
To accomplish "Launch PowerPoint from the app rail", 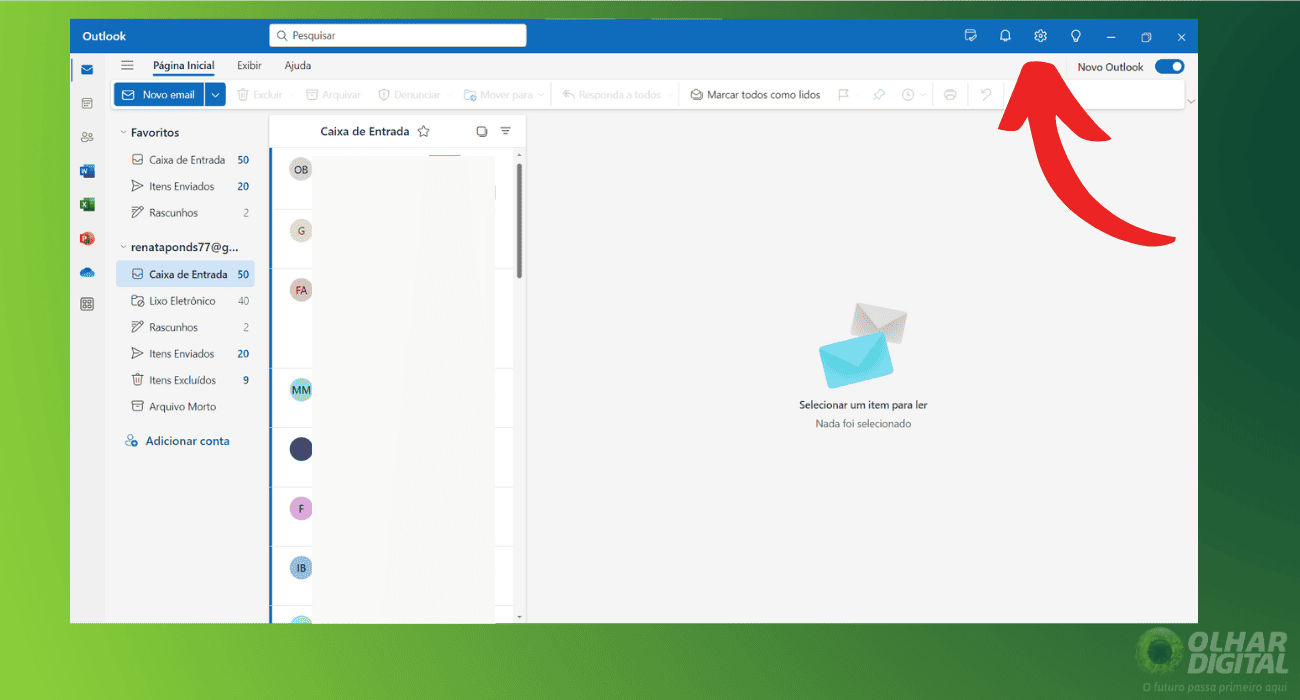I will [x=87, y=238].
